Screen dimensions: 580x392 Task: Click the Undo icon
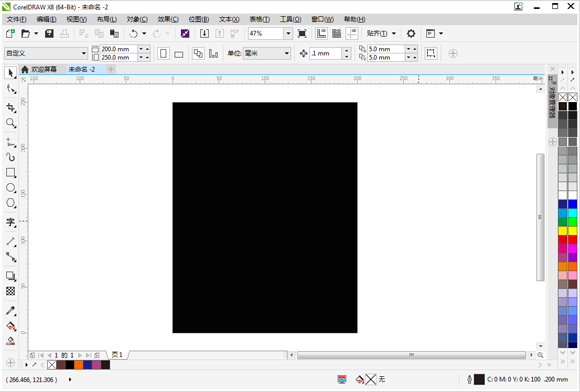coord(134,34)
